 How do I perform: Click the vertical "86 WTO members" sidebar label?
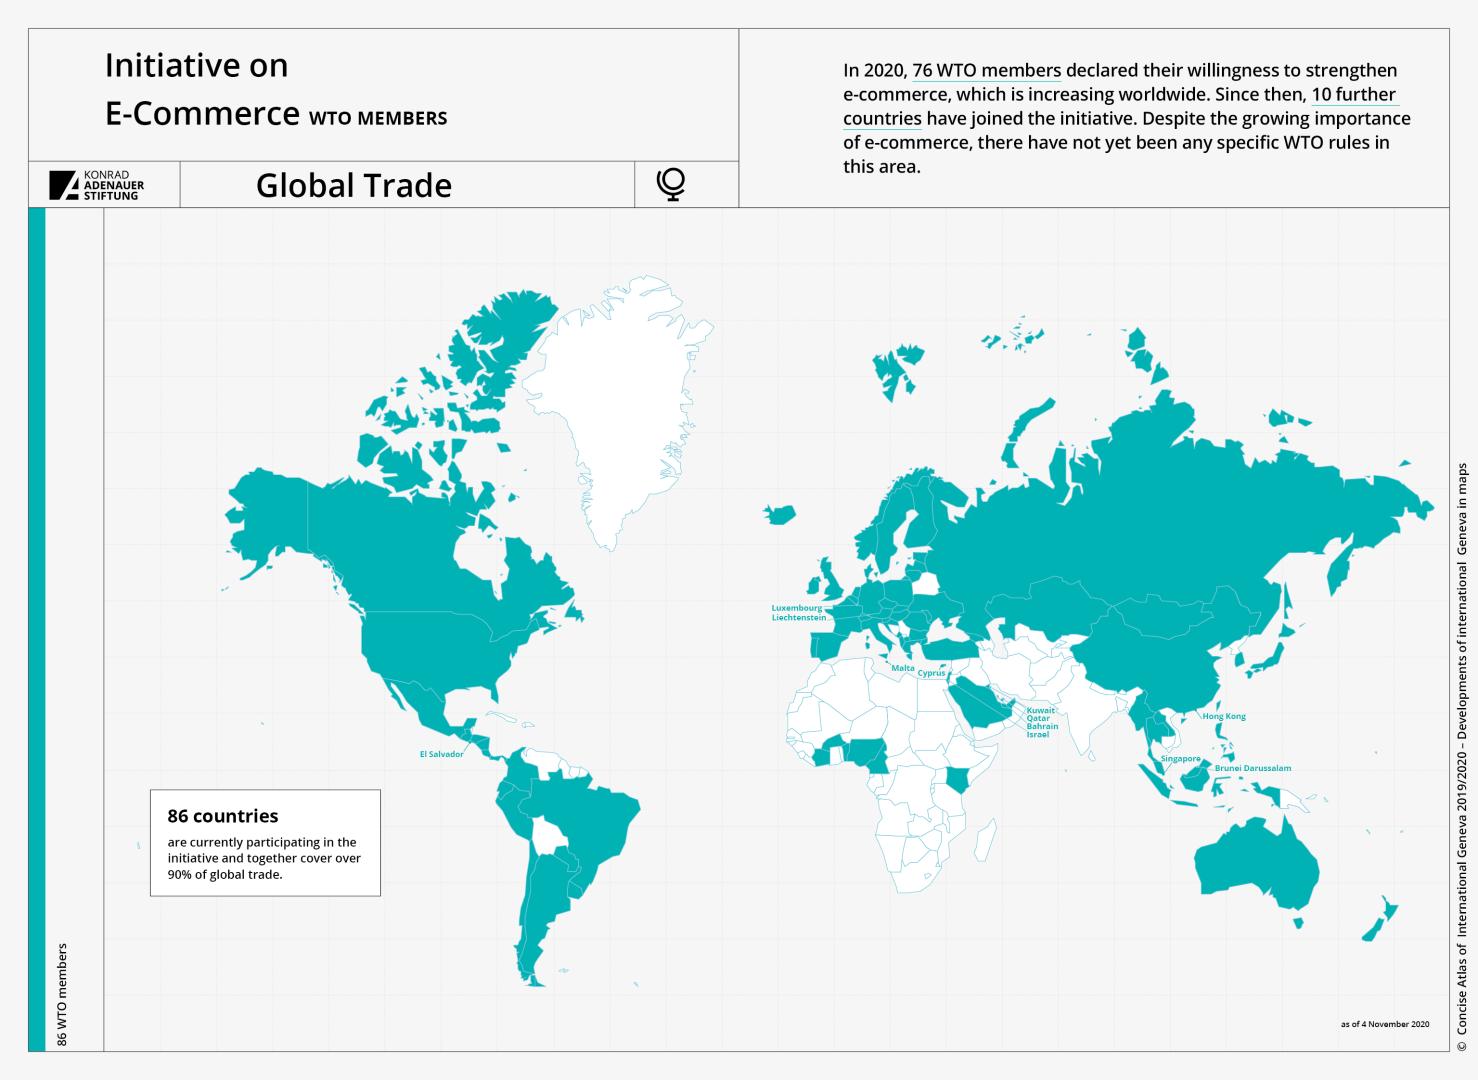(62, 994)
